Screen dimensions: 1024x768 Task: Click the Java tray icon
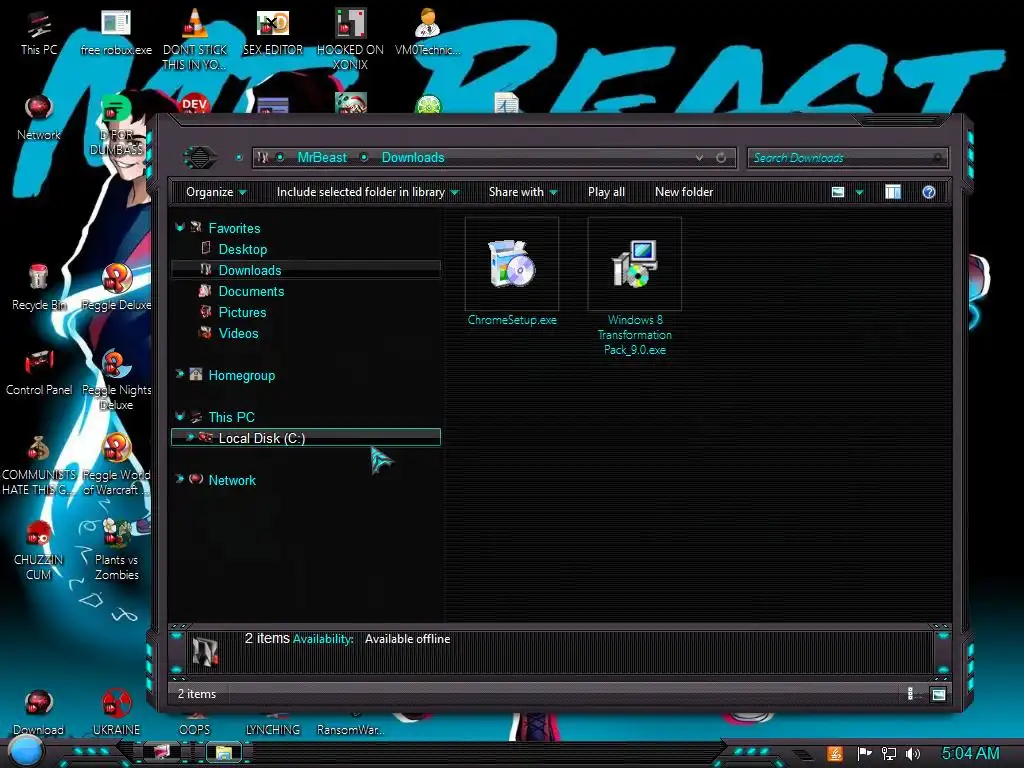click(x=834, y=754)
